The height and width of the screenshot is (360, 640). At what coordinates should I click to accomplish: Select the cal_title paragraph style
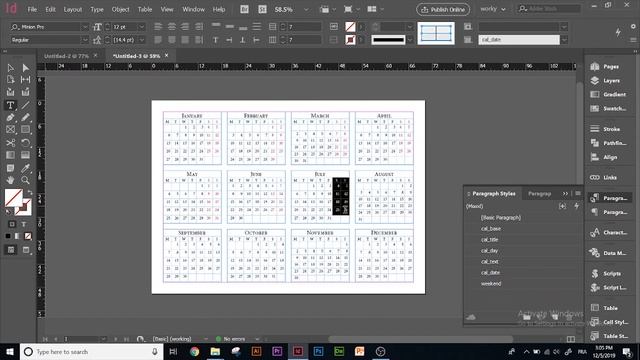[x=489, y=240]
